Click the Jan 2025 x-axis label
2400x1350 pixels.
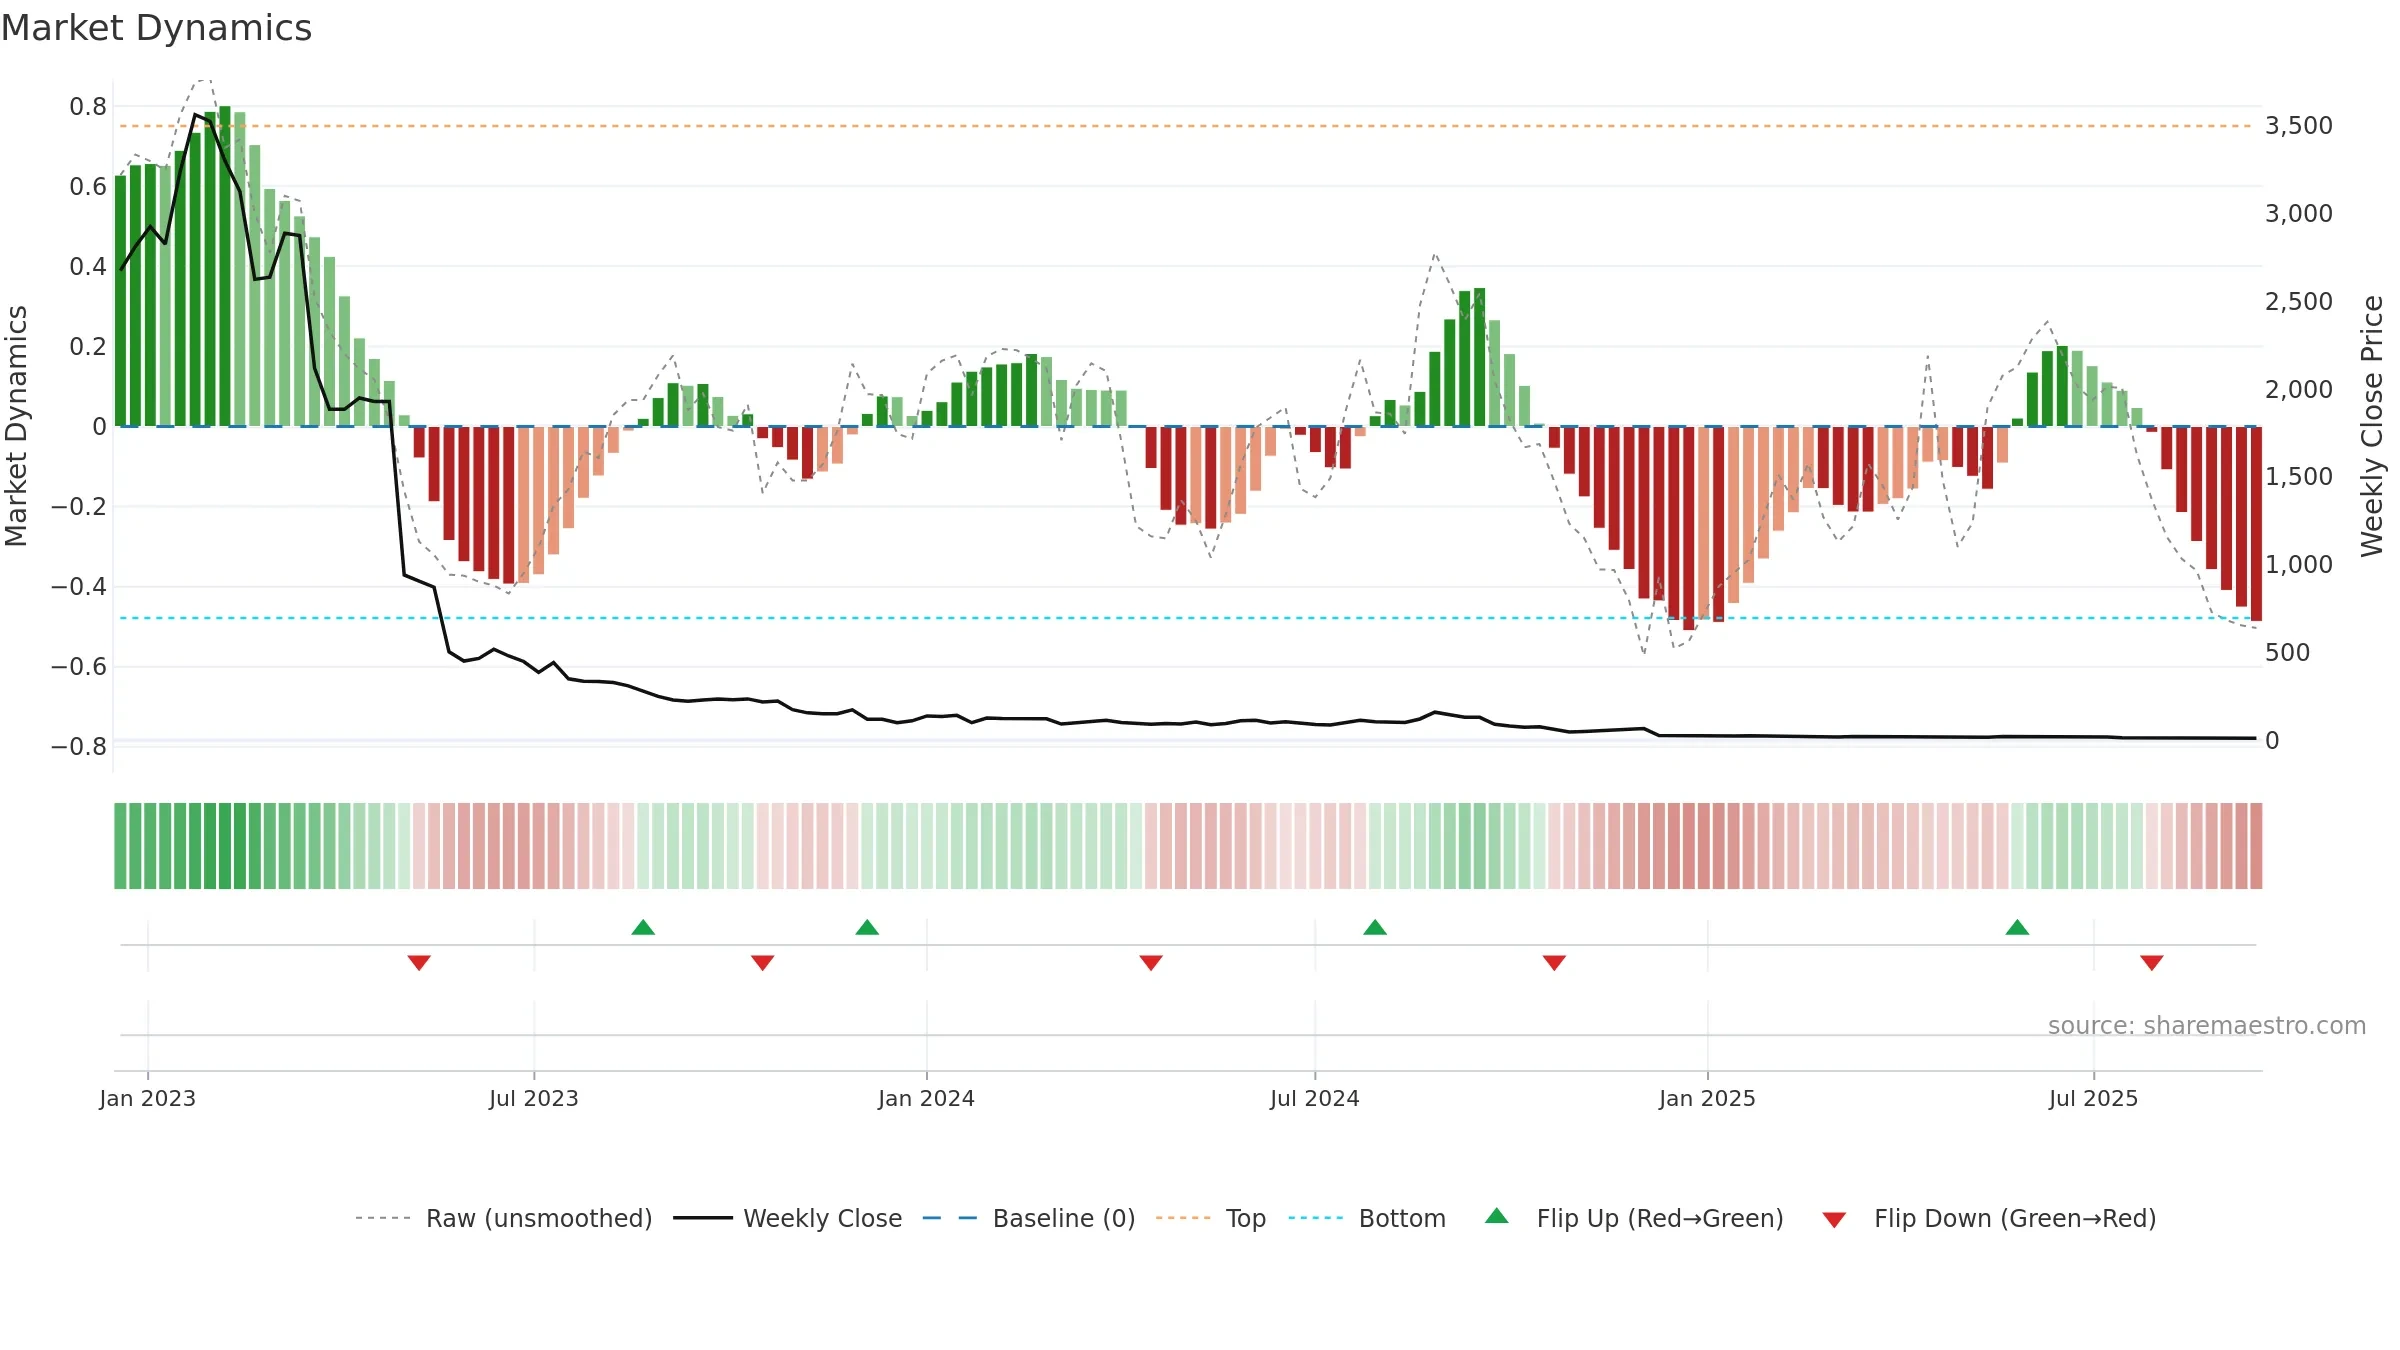point(1707,1098)
